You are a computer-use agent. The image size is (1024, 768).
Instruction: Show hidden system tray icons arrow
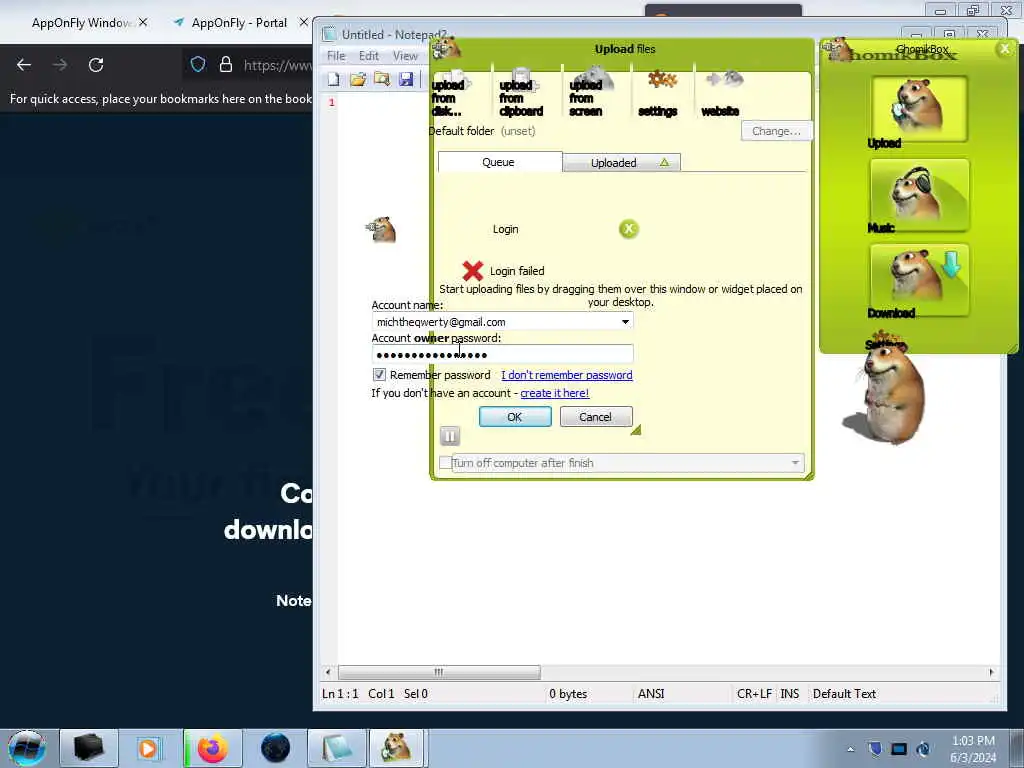850,749
